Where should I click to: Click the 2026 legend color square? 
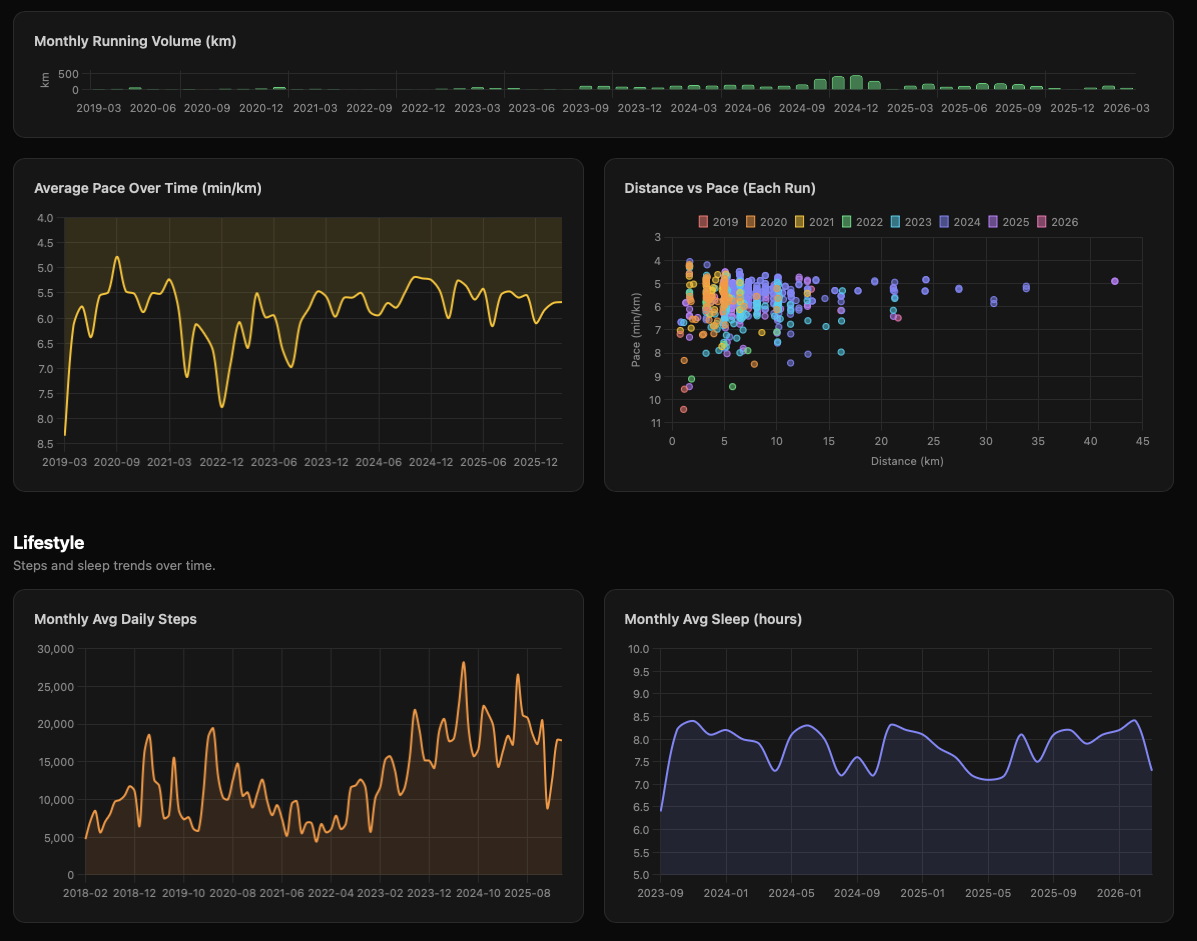(1040, 222)
